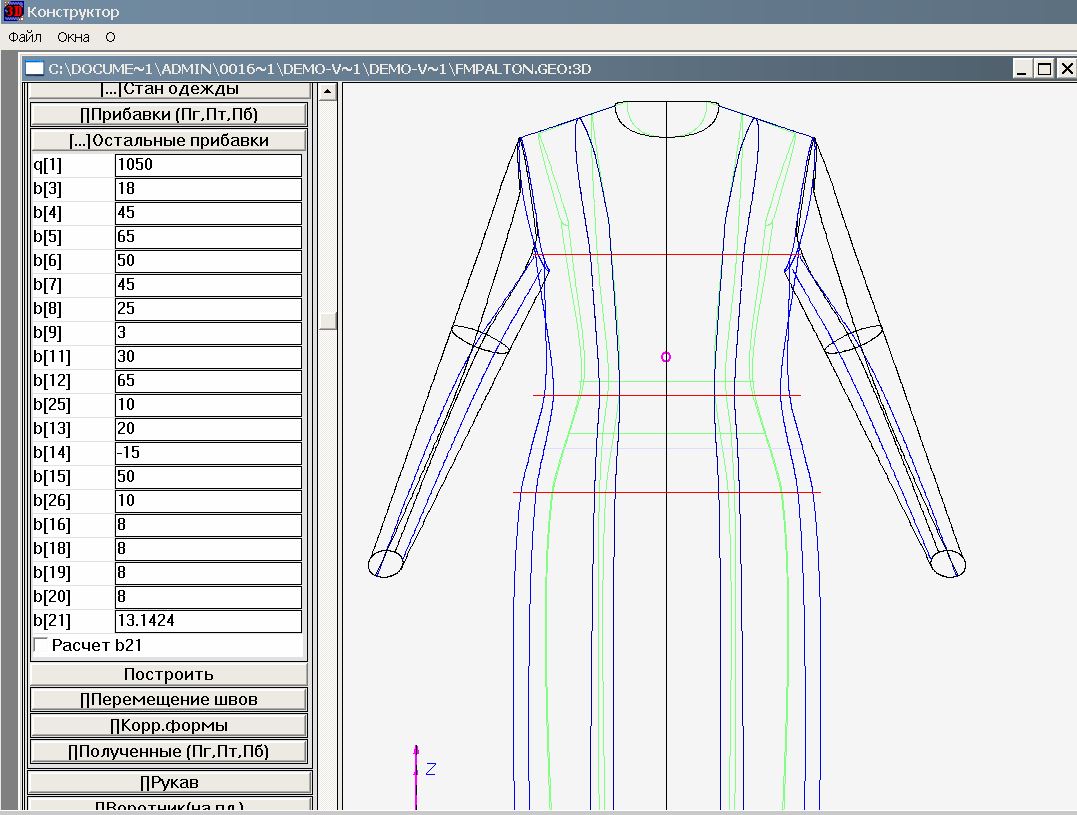Click the Полученные (Пг,Пт,Пб) button
The height and width of the screenshot is (815, 1077).
pos(168,751)
